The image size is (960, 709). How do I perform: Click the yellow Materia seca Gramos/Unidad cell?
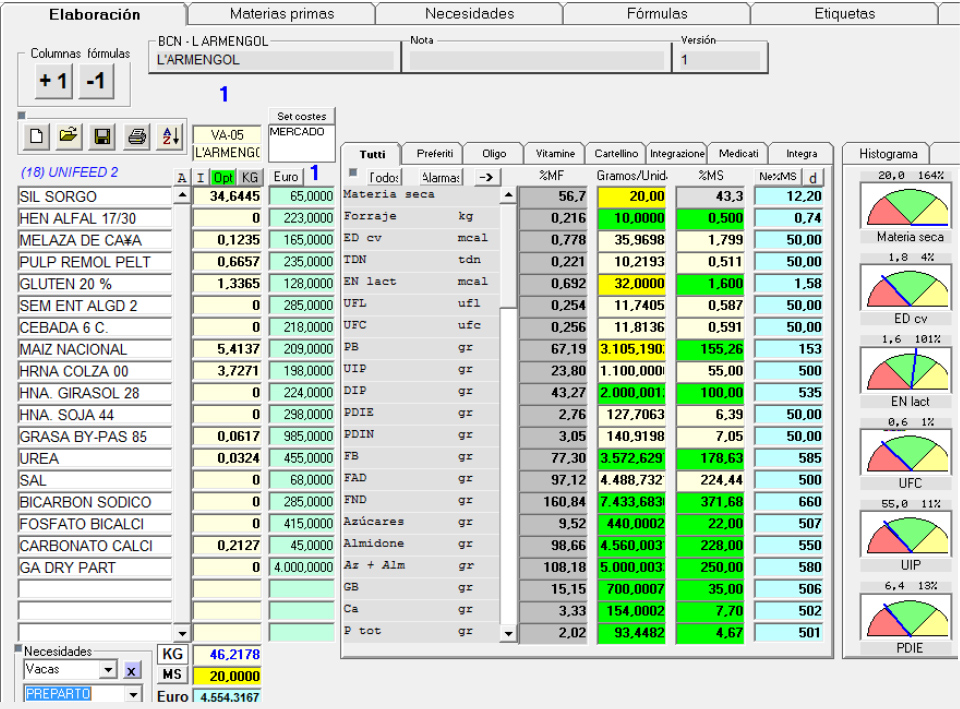[x=632, y=196]
